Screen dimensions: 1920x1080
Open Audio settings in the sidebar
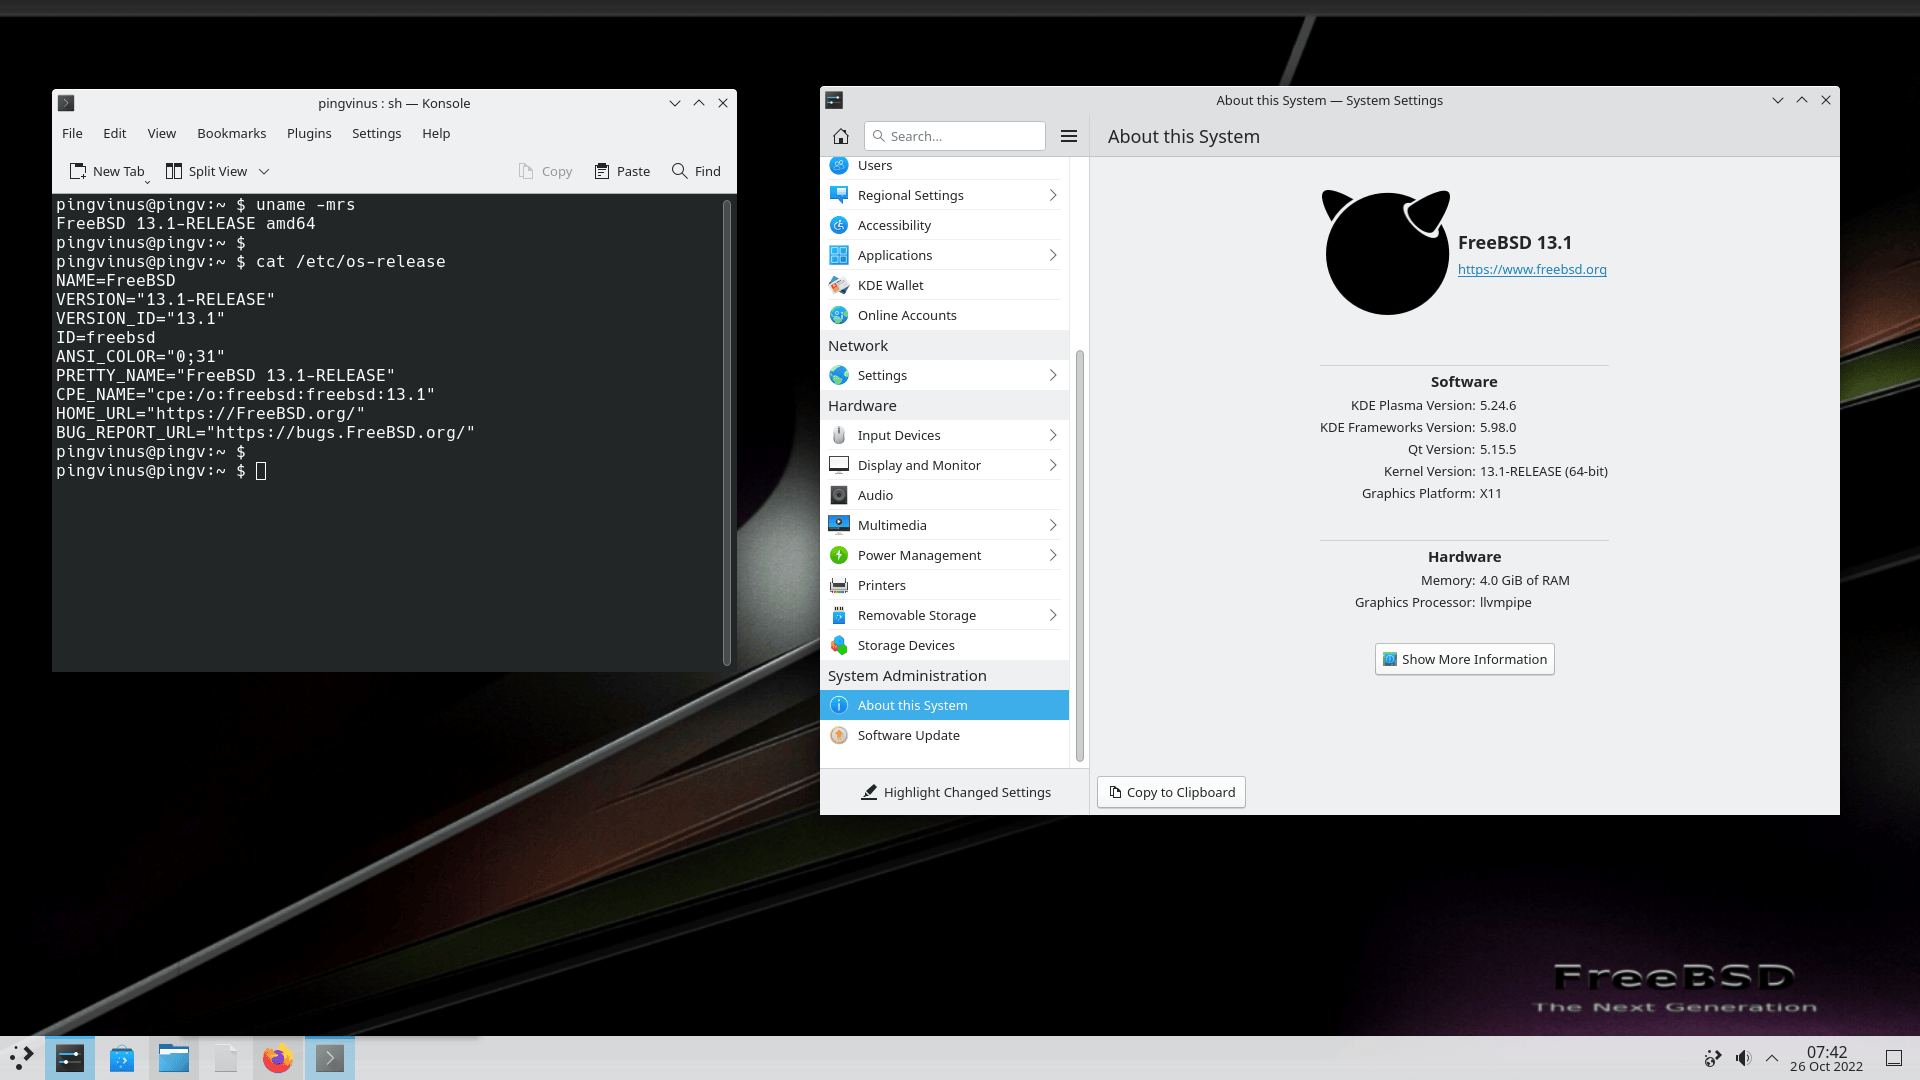point(875,494)
